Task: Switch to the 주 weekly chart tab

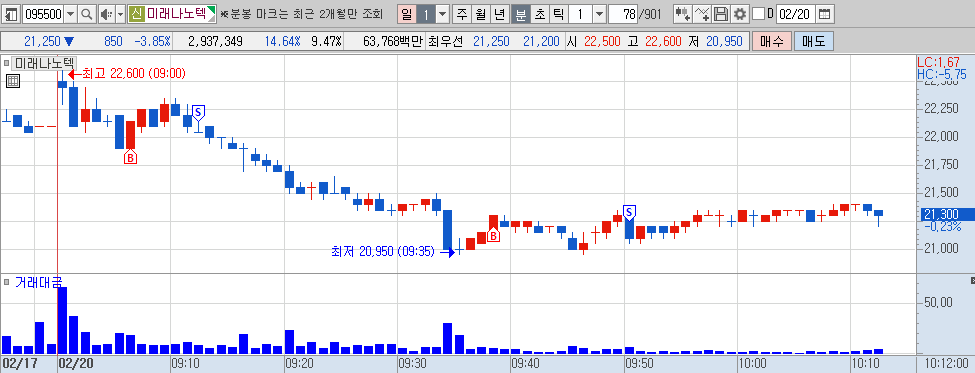Action: pyautogui.click(x=461, y=13)
